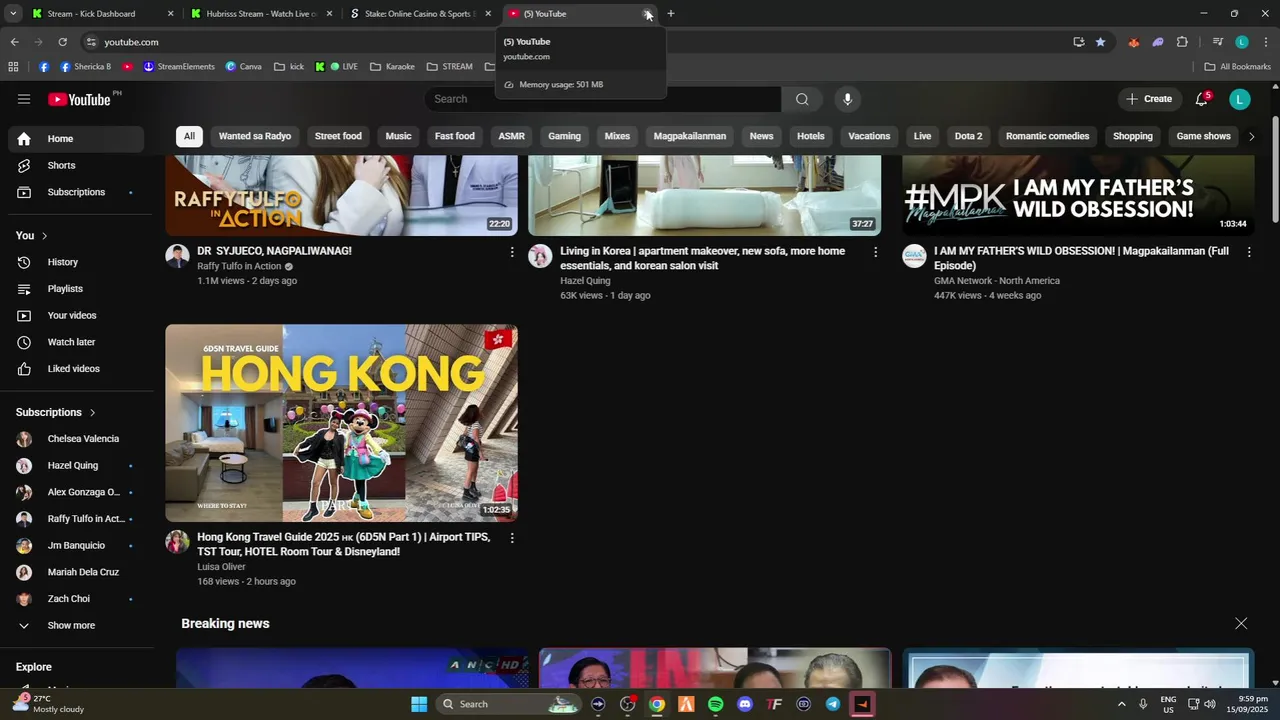Expand the Subscriptions section arrow
Screen dimensions: 1280x720
pos(93,412)
